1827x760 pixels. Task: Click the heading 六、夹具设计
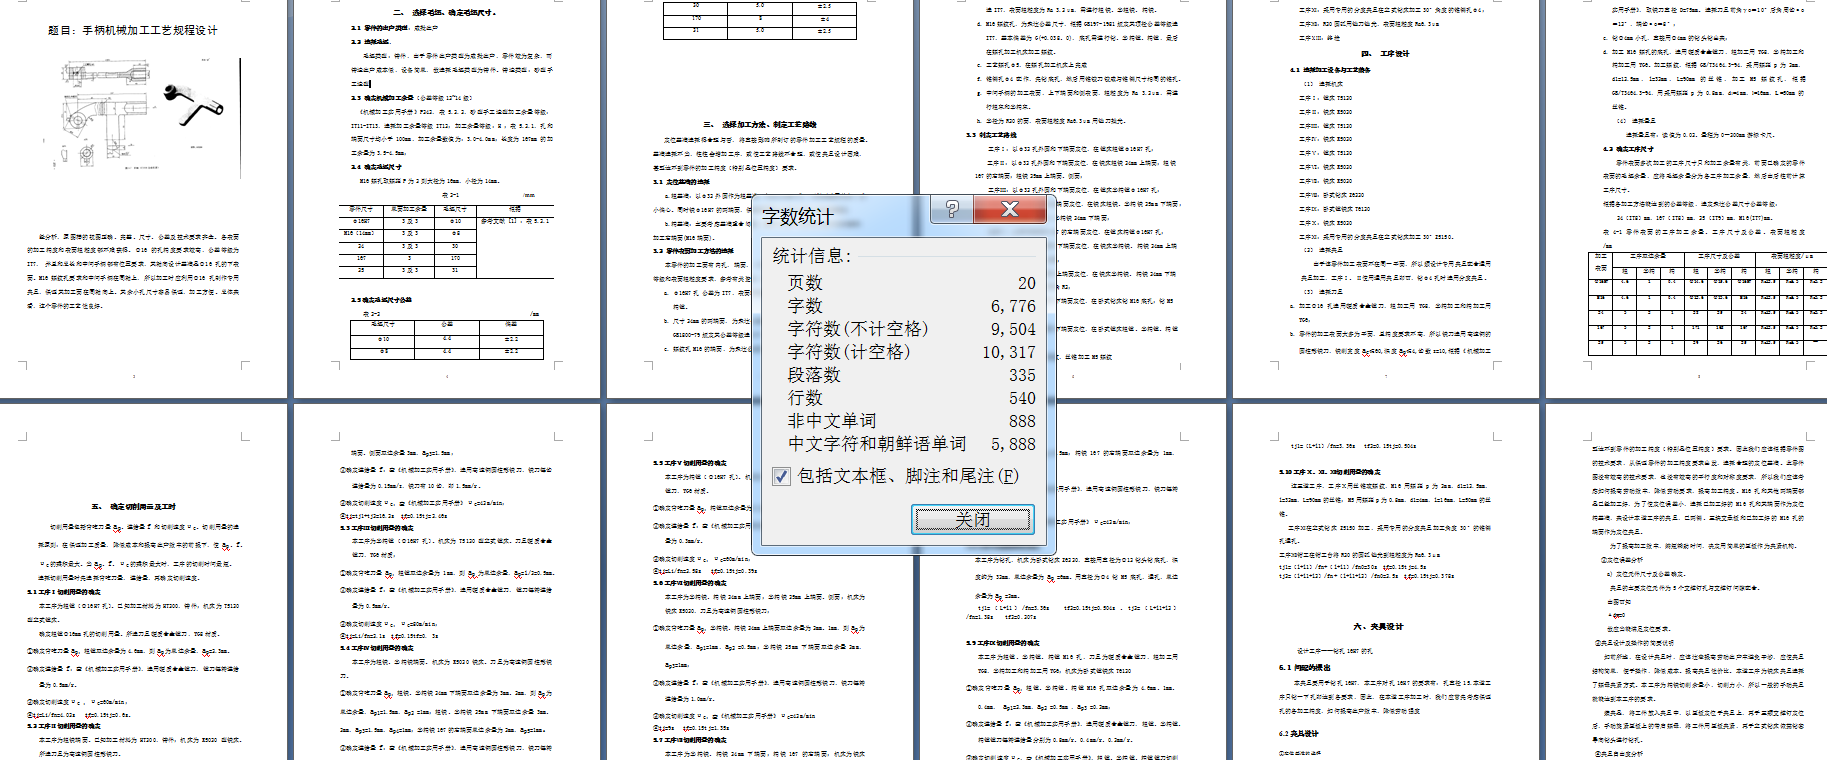pos(1379,626)
